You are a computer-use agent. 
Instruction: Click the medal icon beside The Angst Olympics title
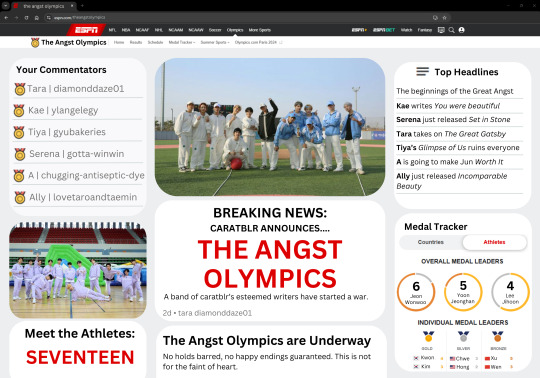click(x=35, y=43)
